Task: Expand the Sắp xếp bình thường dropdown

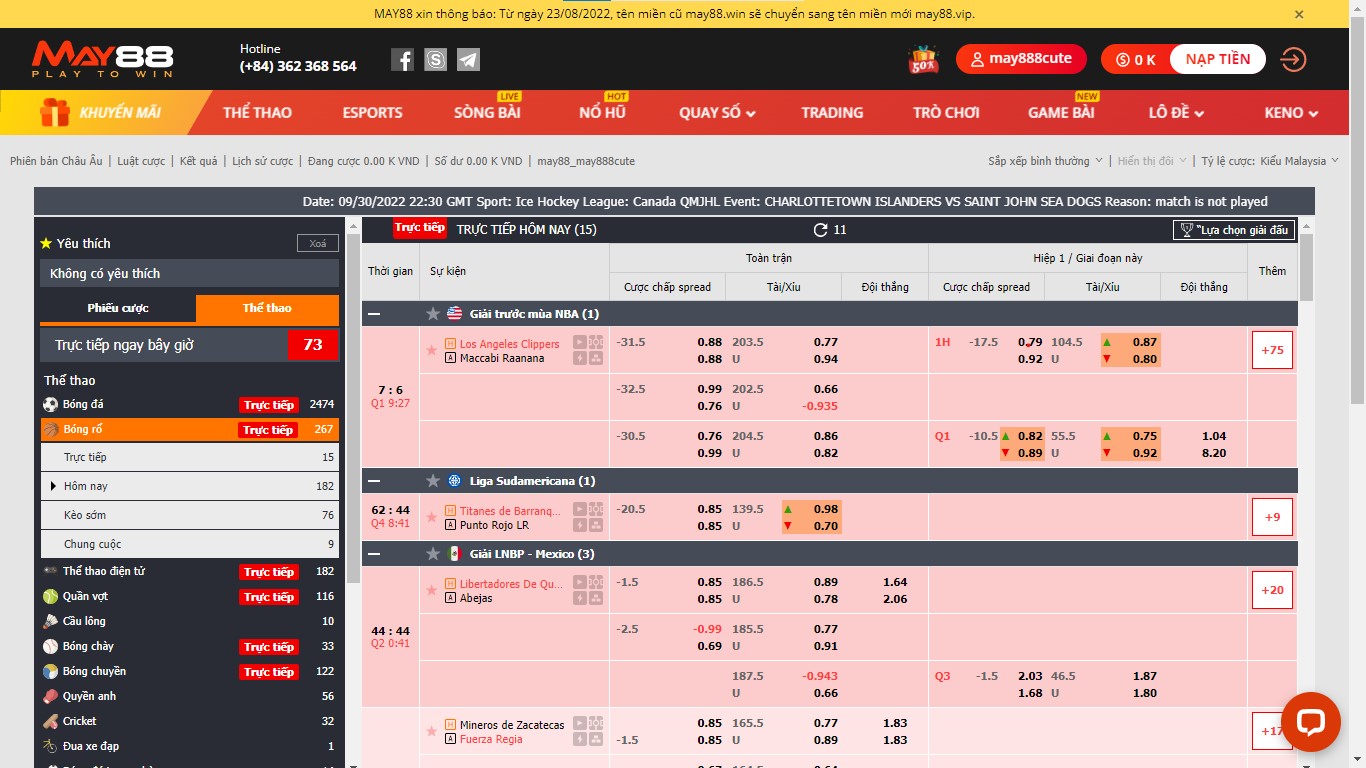Action: click(x=1045, y=161)
